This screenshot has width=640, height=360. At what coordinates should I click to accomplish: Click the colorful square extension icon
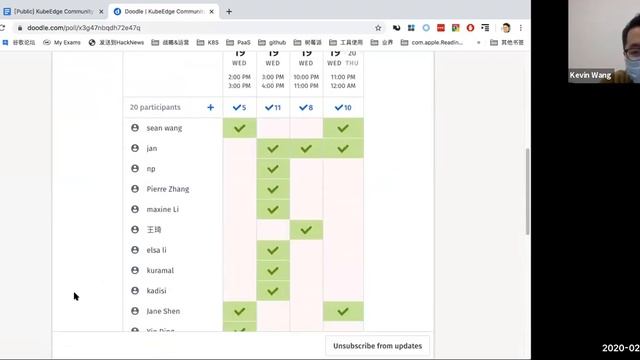point(456,28)
